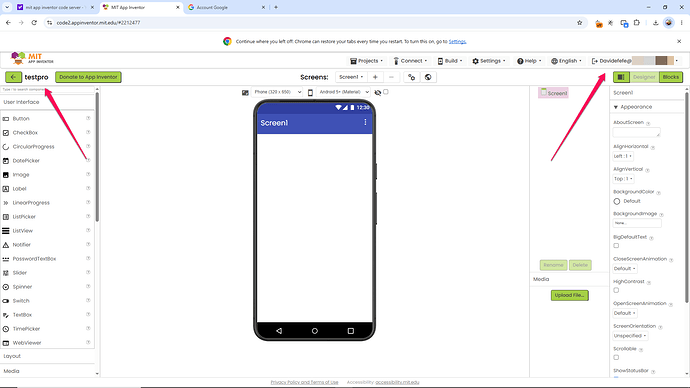Screen dimensions: 690x388
Task: Click the phone device icon before Android theme
Action: tap(310, 92)
